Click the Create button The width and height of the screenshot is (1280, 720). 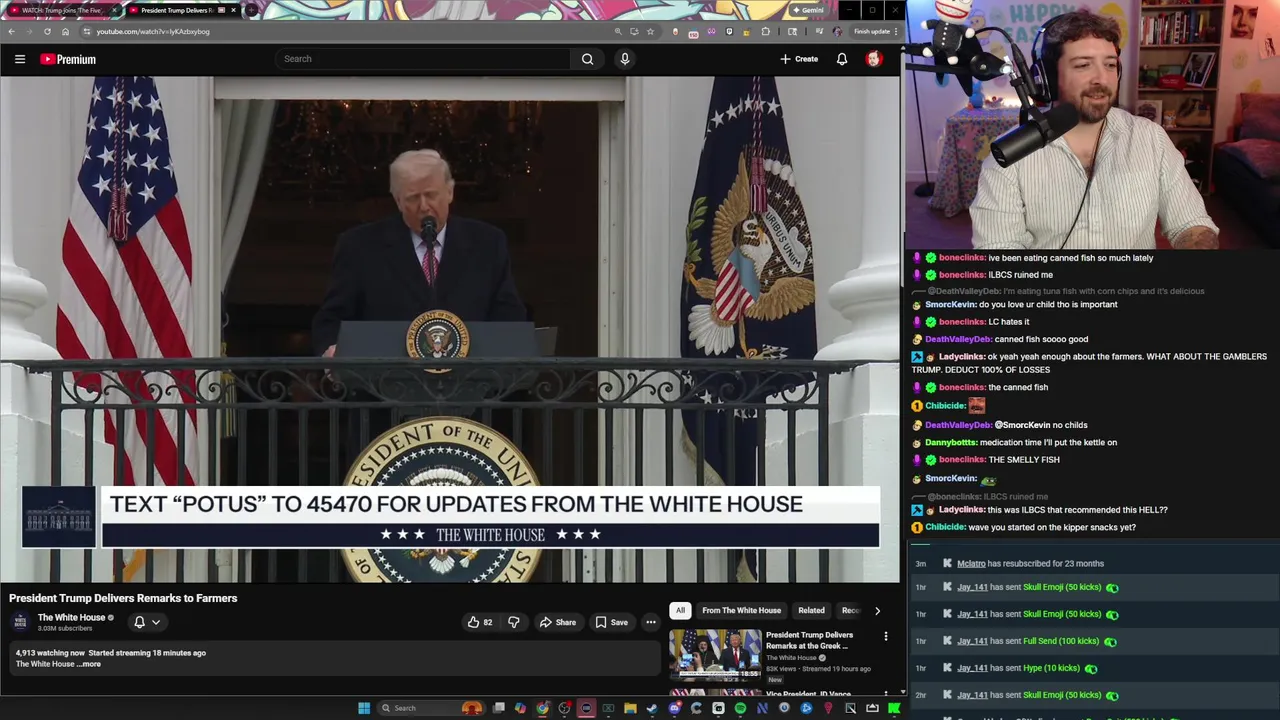(799, 59)
